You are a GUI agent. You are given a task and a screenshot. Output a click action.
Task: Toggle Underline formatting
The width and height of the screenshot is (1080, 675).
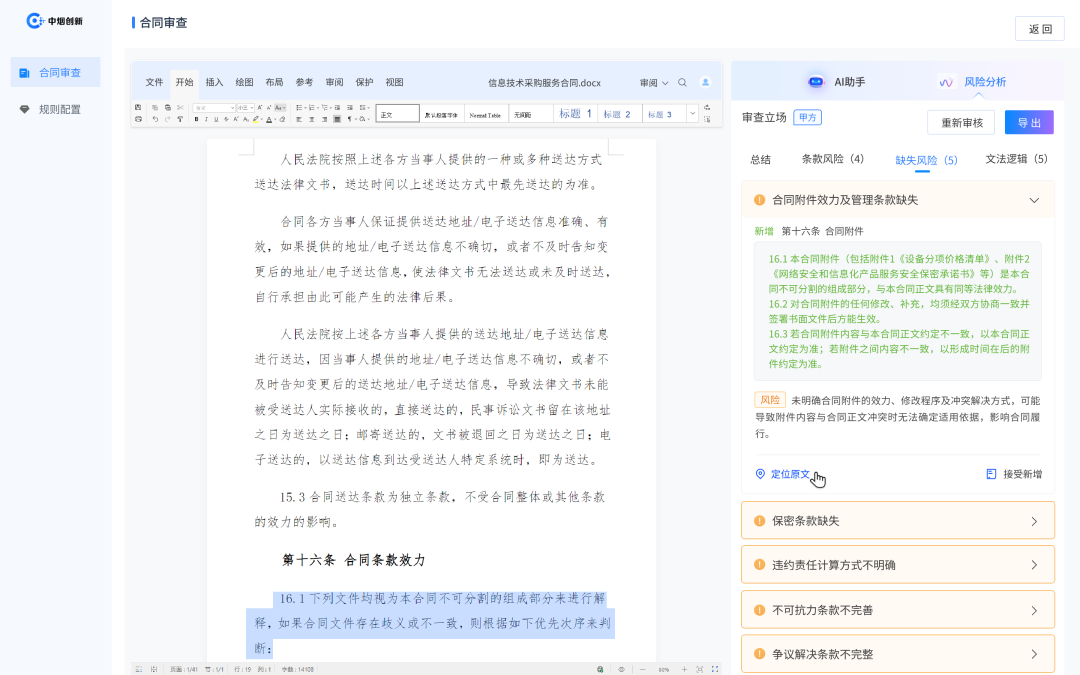coord(216,119)
